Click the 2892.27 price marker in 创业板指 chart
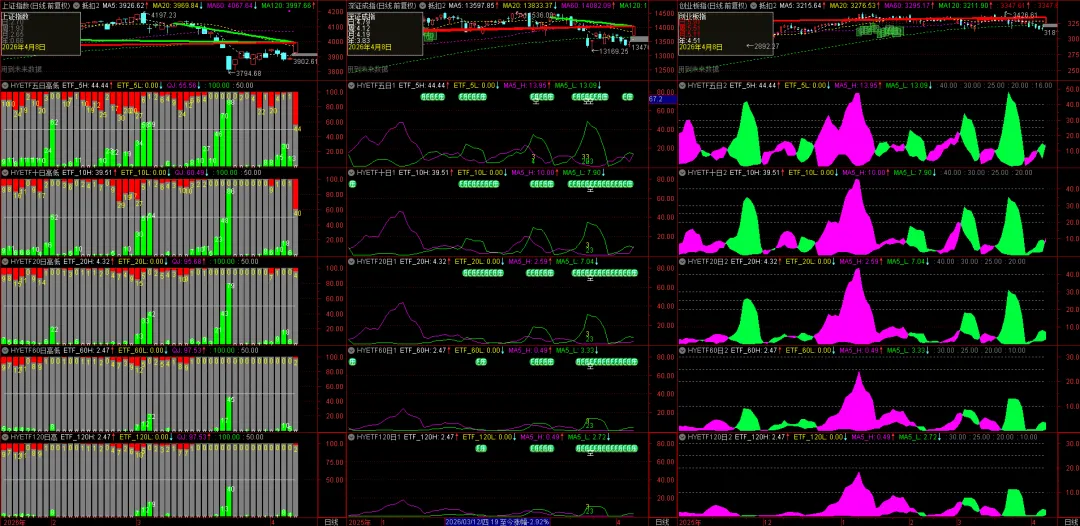 [768, 46]
